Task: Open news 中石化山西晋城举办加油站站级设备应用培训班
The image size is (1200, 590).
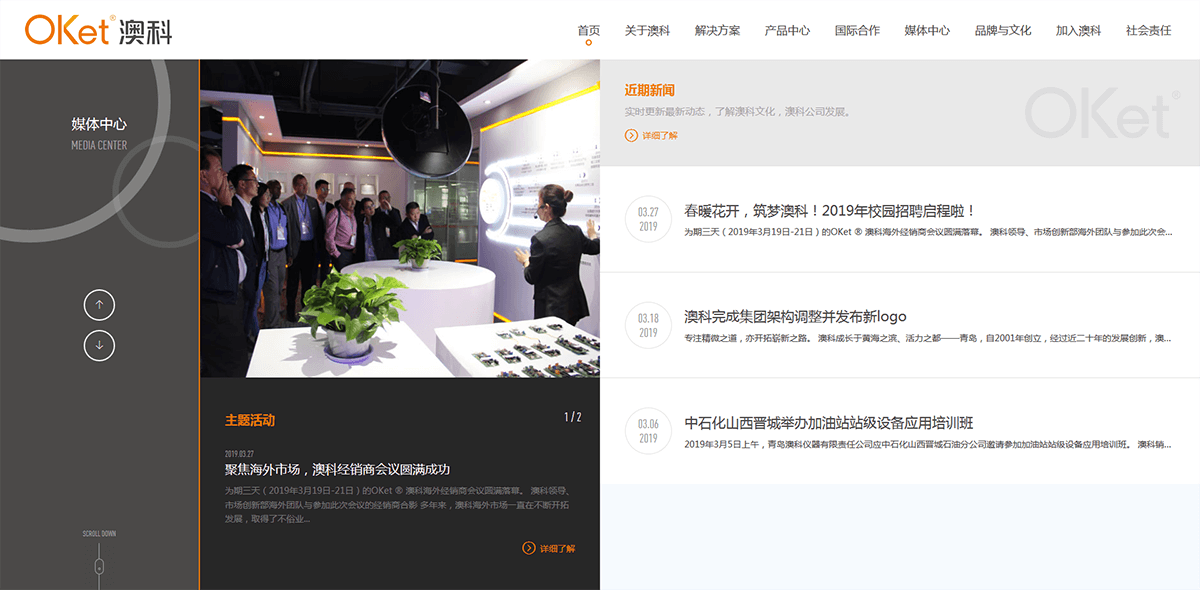Action: click(829, 423)
